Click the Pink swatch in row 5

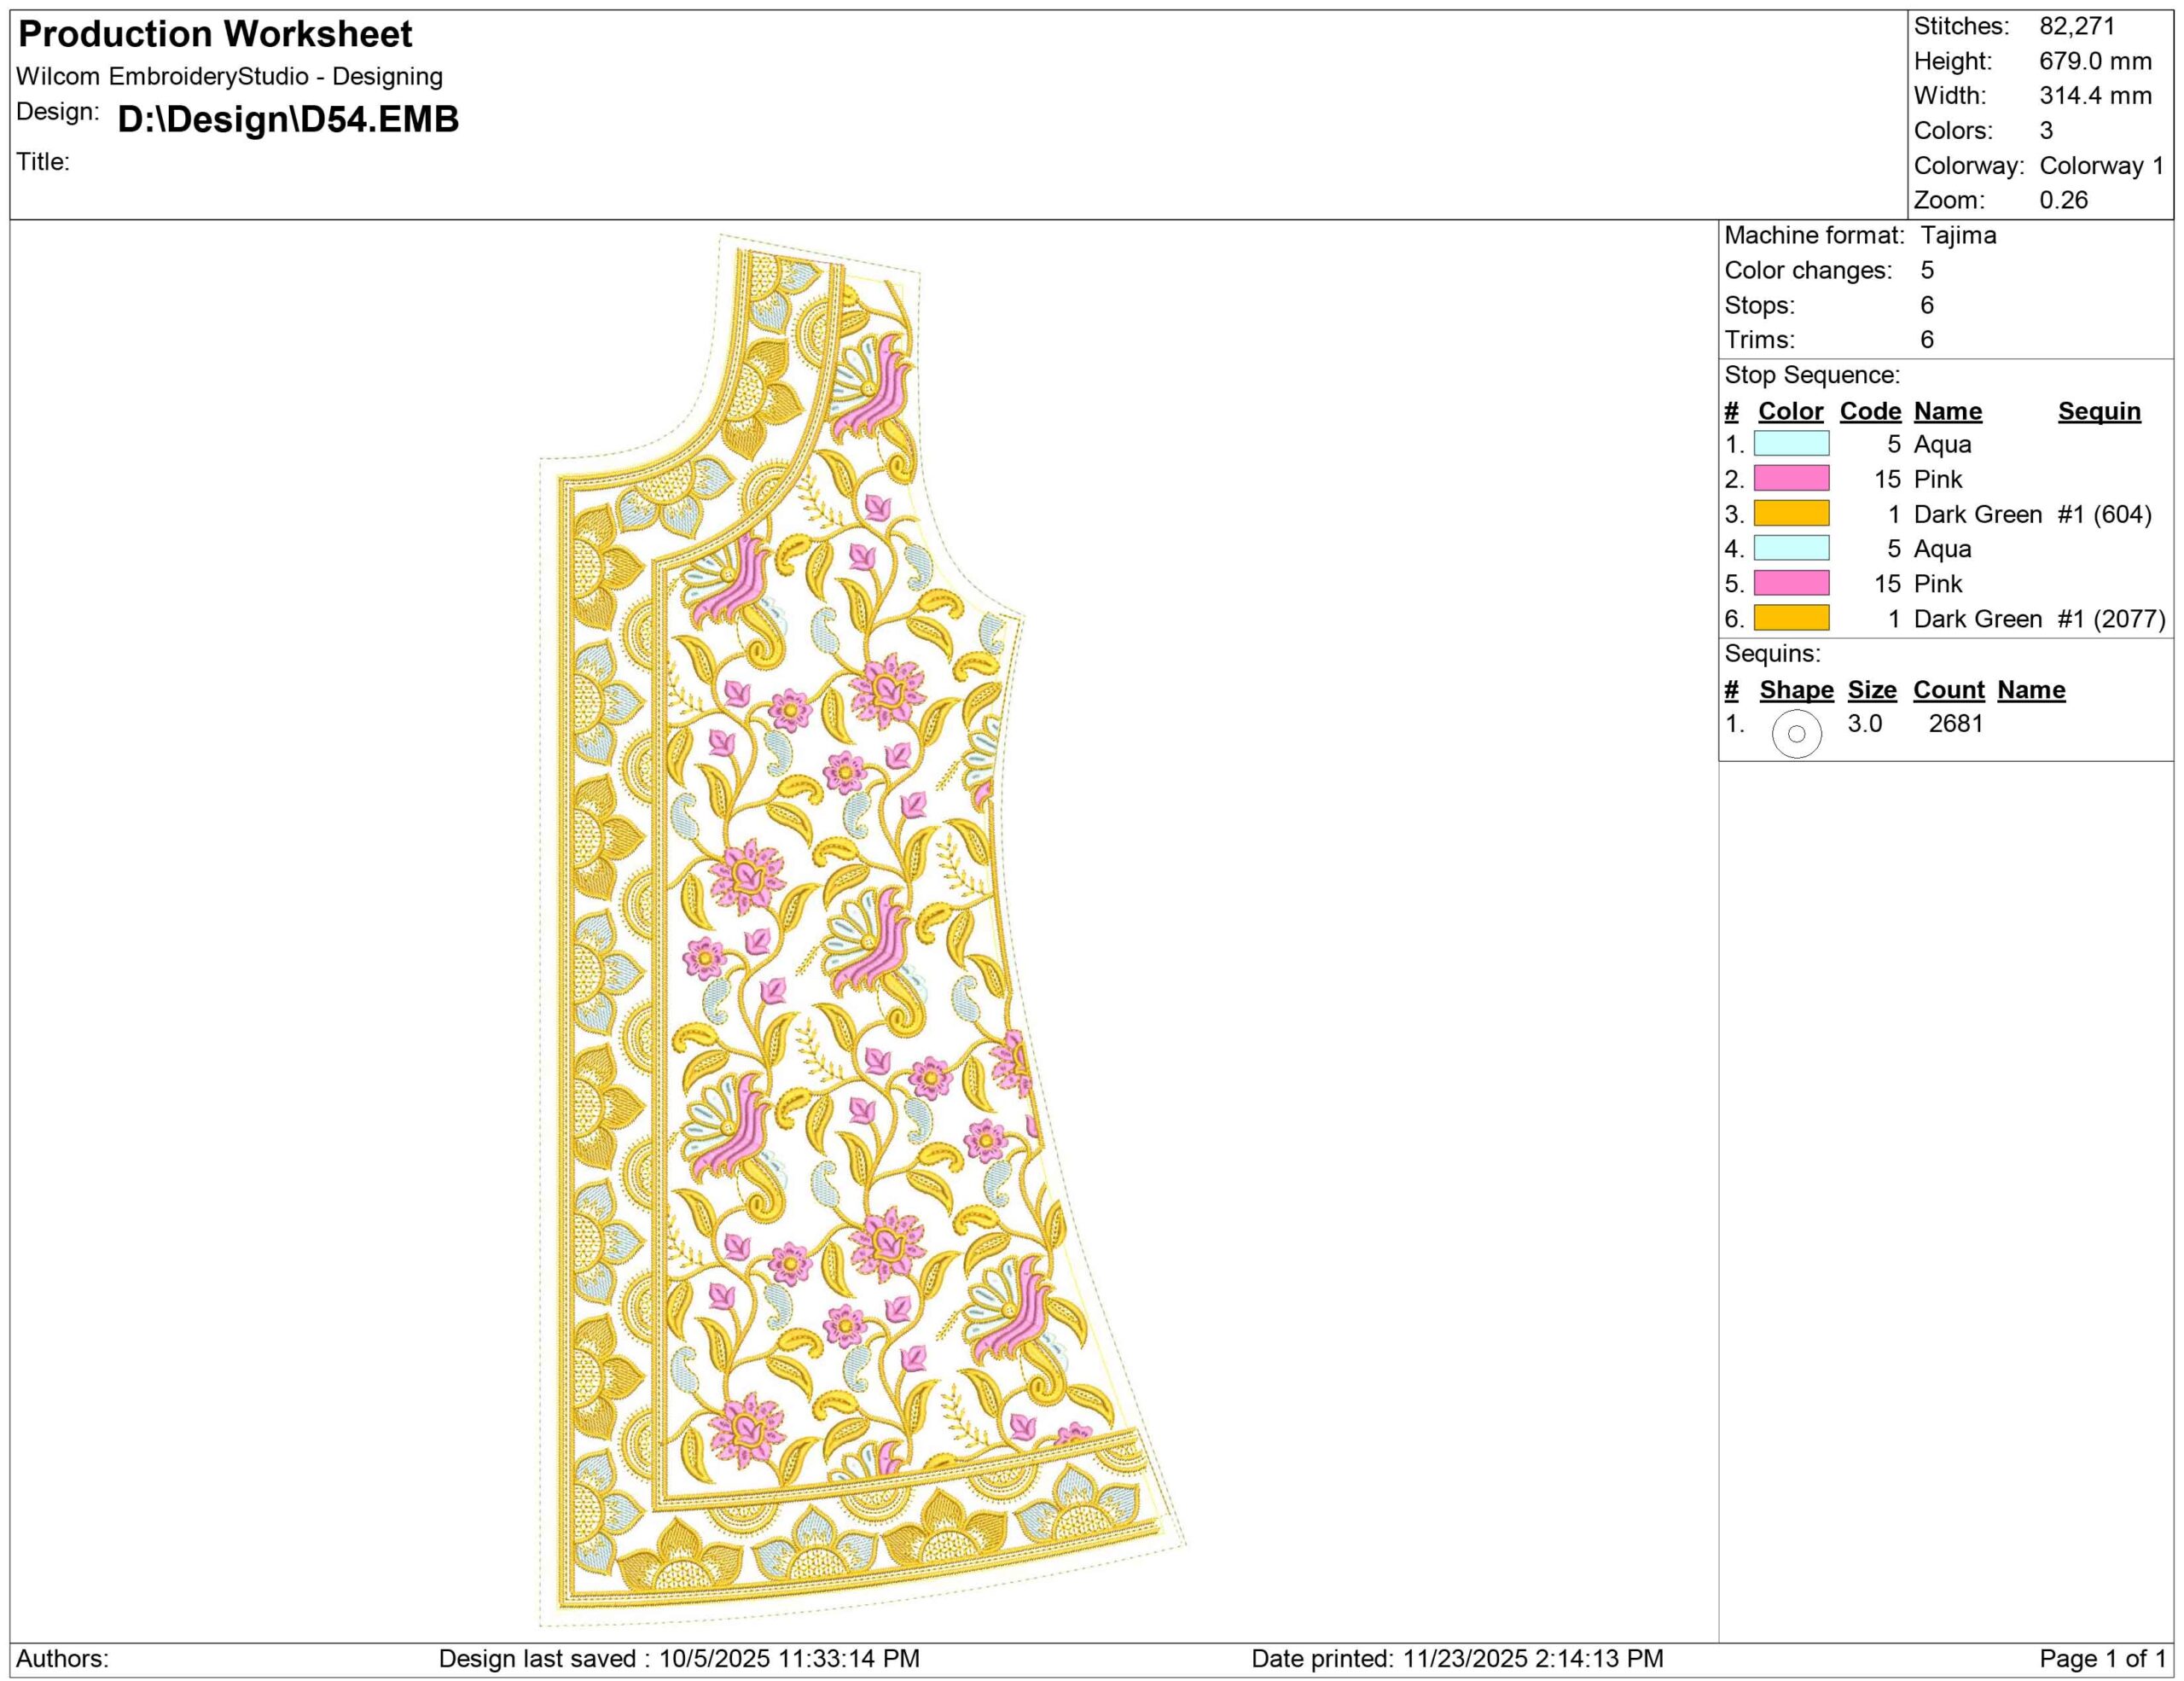[x=1791, y=584]
